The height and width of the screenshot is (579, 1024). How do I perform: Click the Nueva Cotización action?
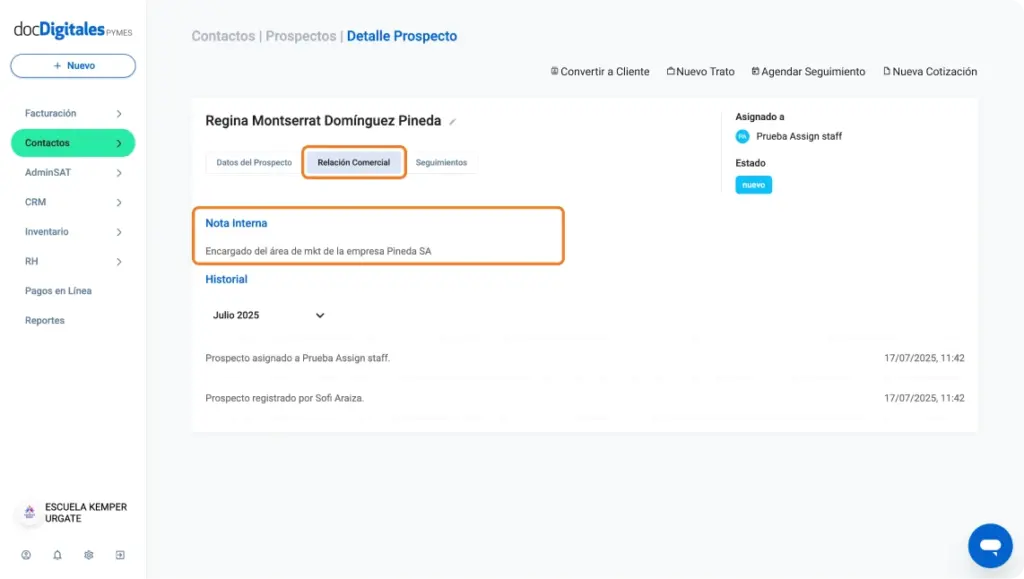[x=930, y=72]
